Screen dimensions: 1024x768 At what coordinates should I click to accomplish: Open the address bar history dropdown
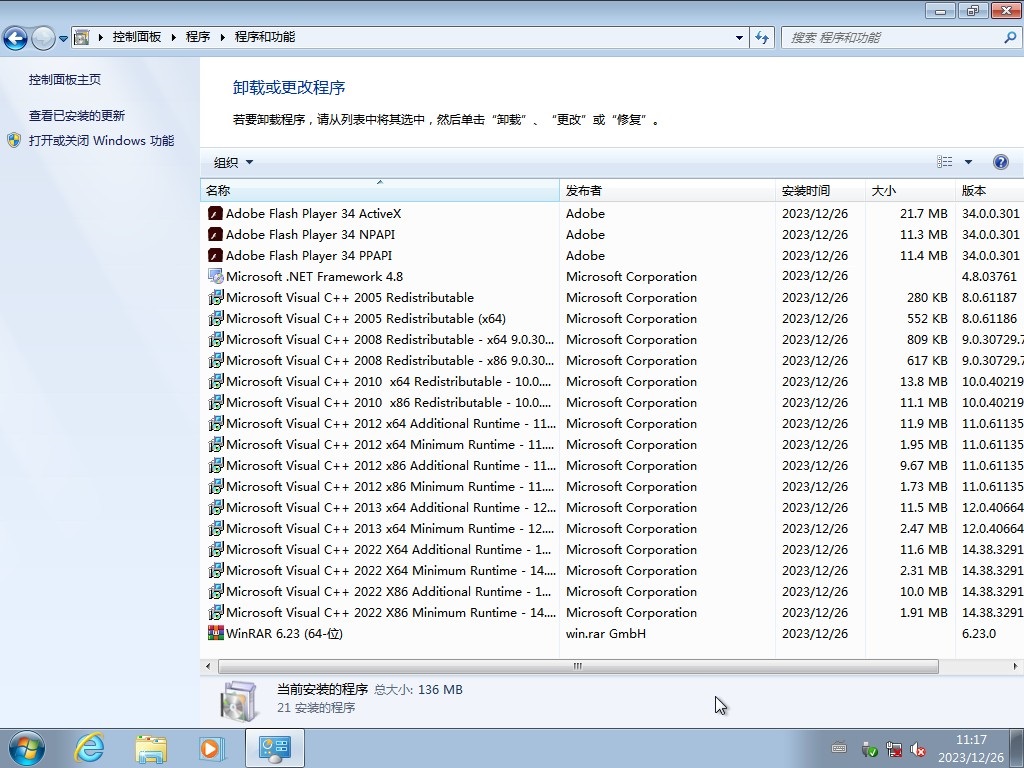(x=737, y=37)
